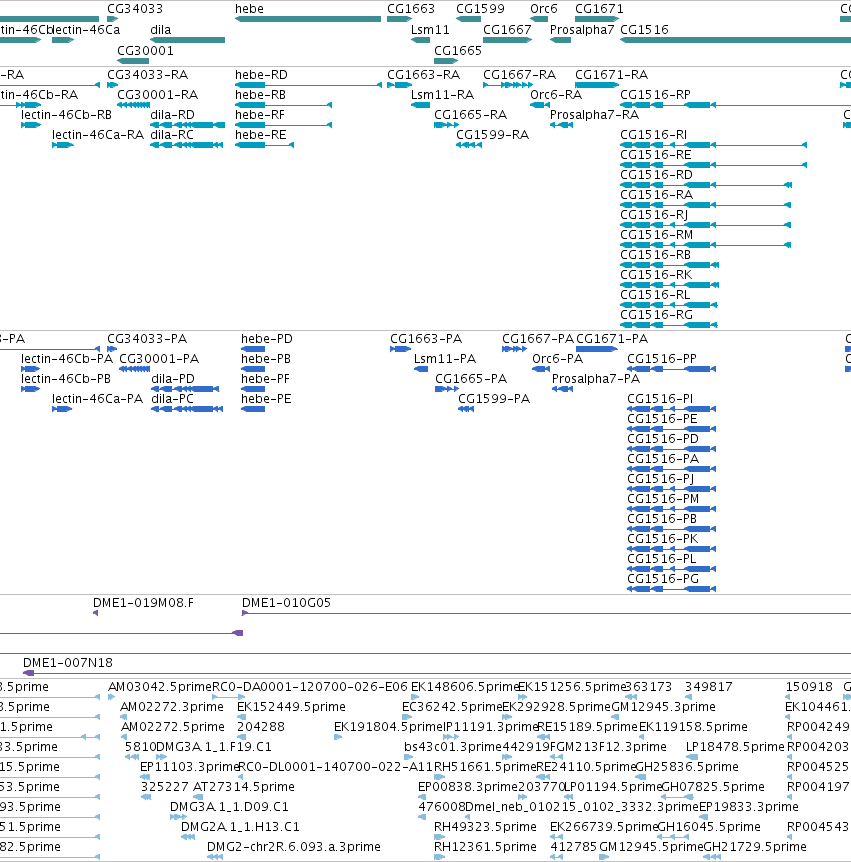Click protein CG1599-PA
This screenshot has height=862, width=851.
coord(466,409)
